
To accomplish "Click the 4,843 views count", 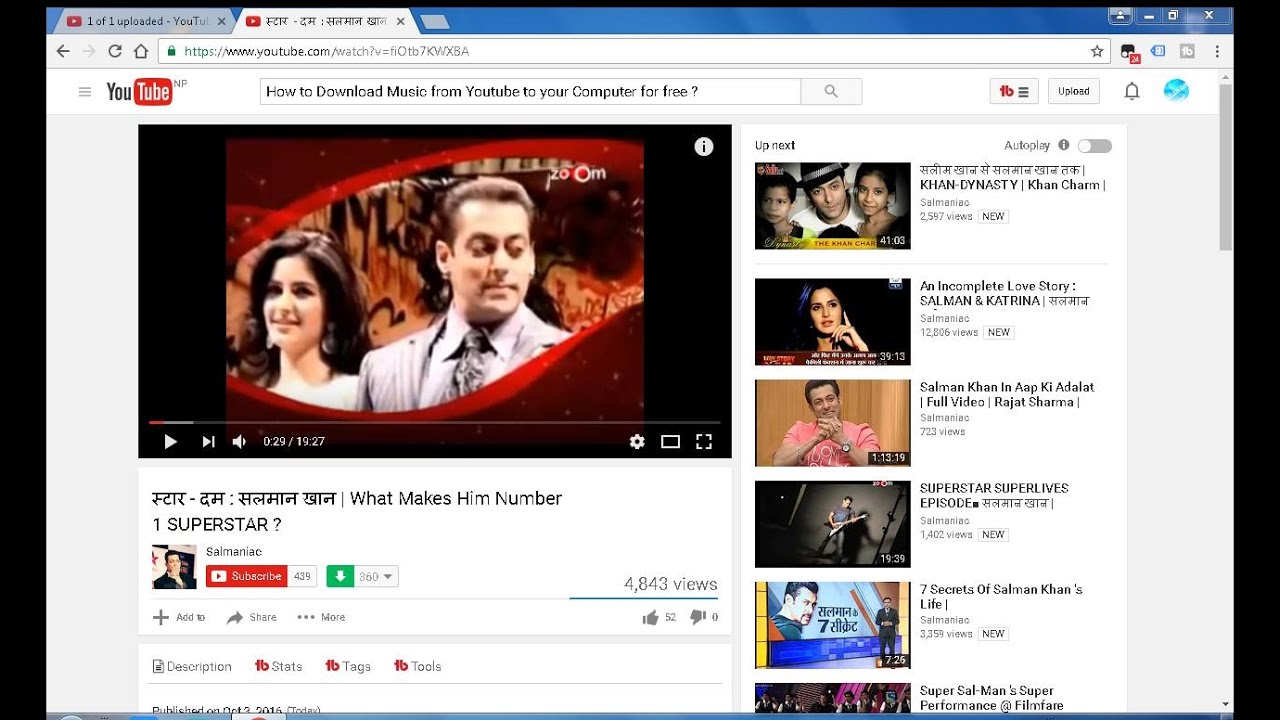I will (x=670, y=584).
